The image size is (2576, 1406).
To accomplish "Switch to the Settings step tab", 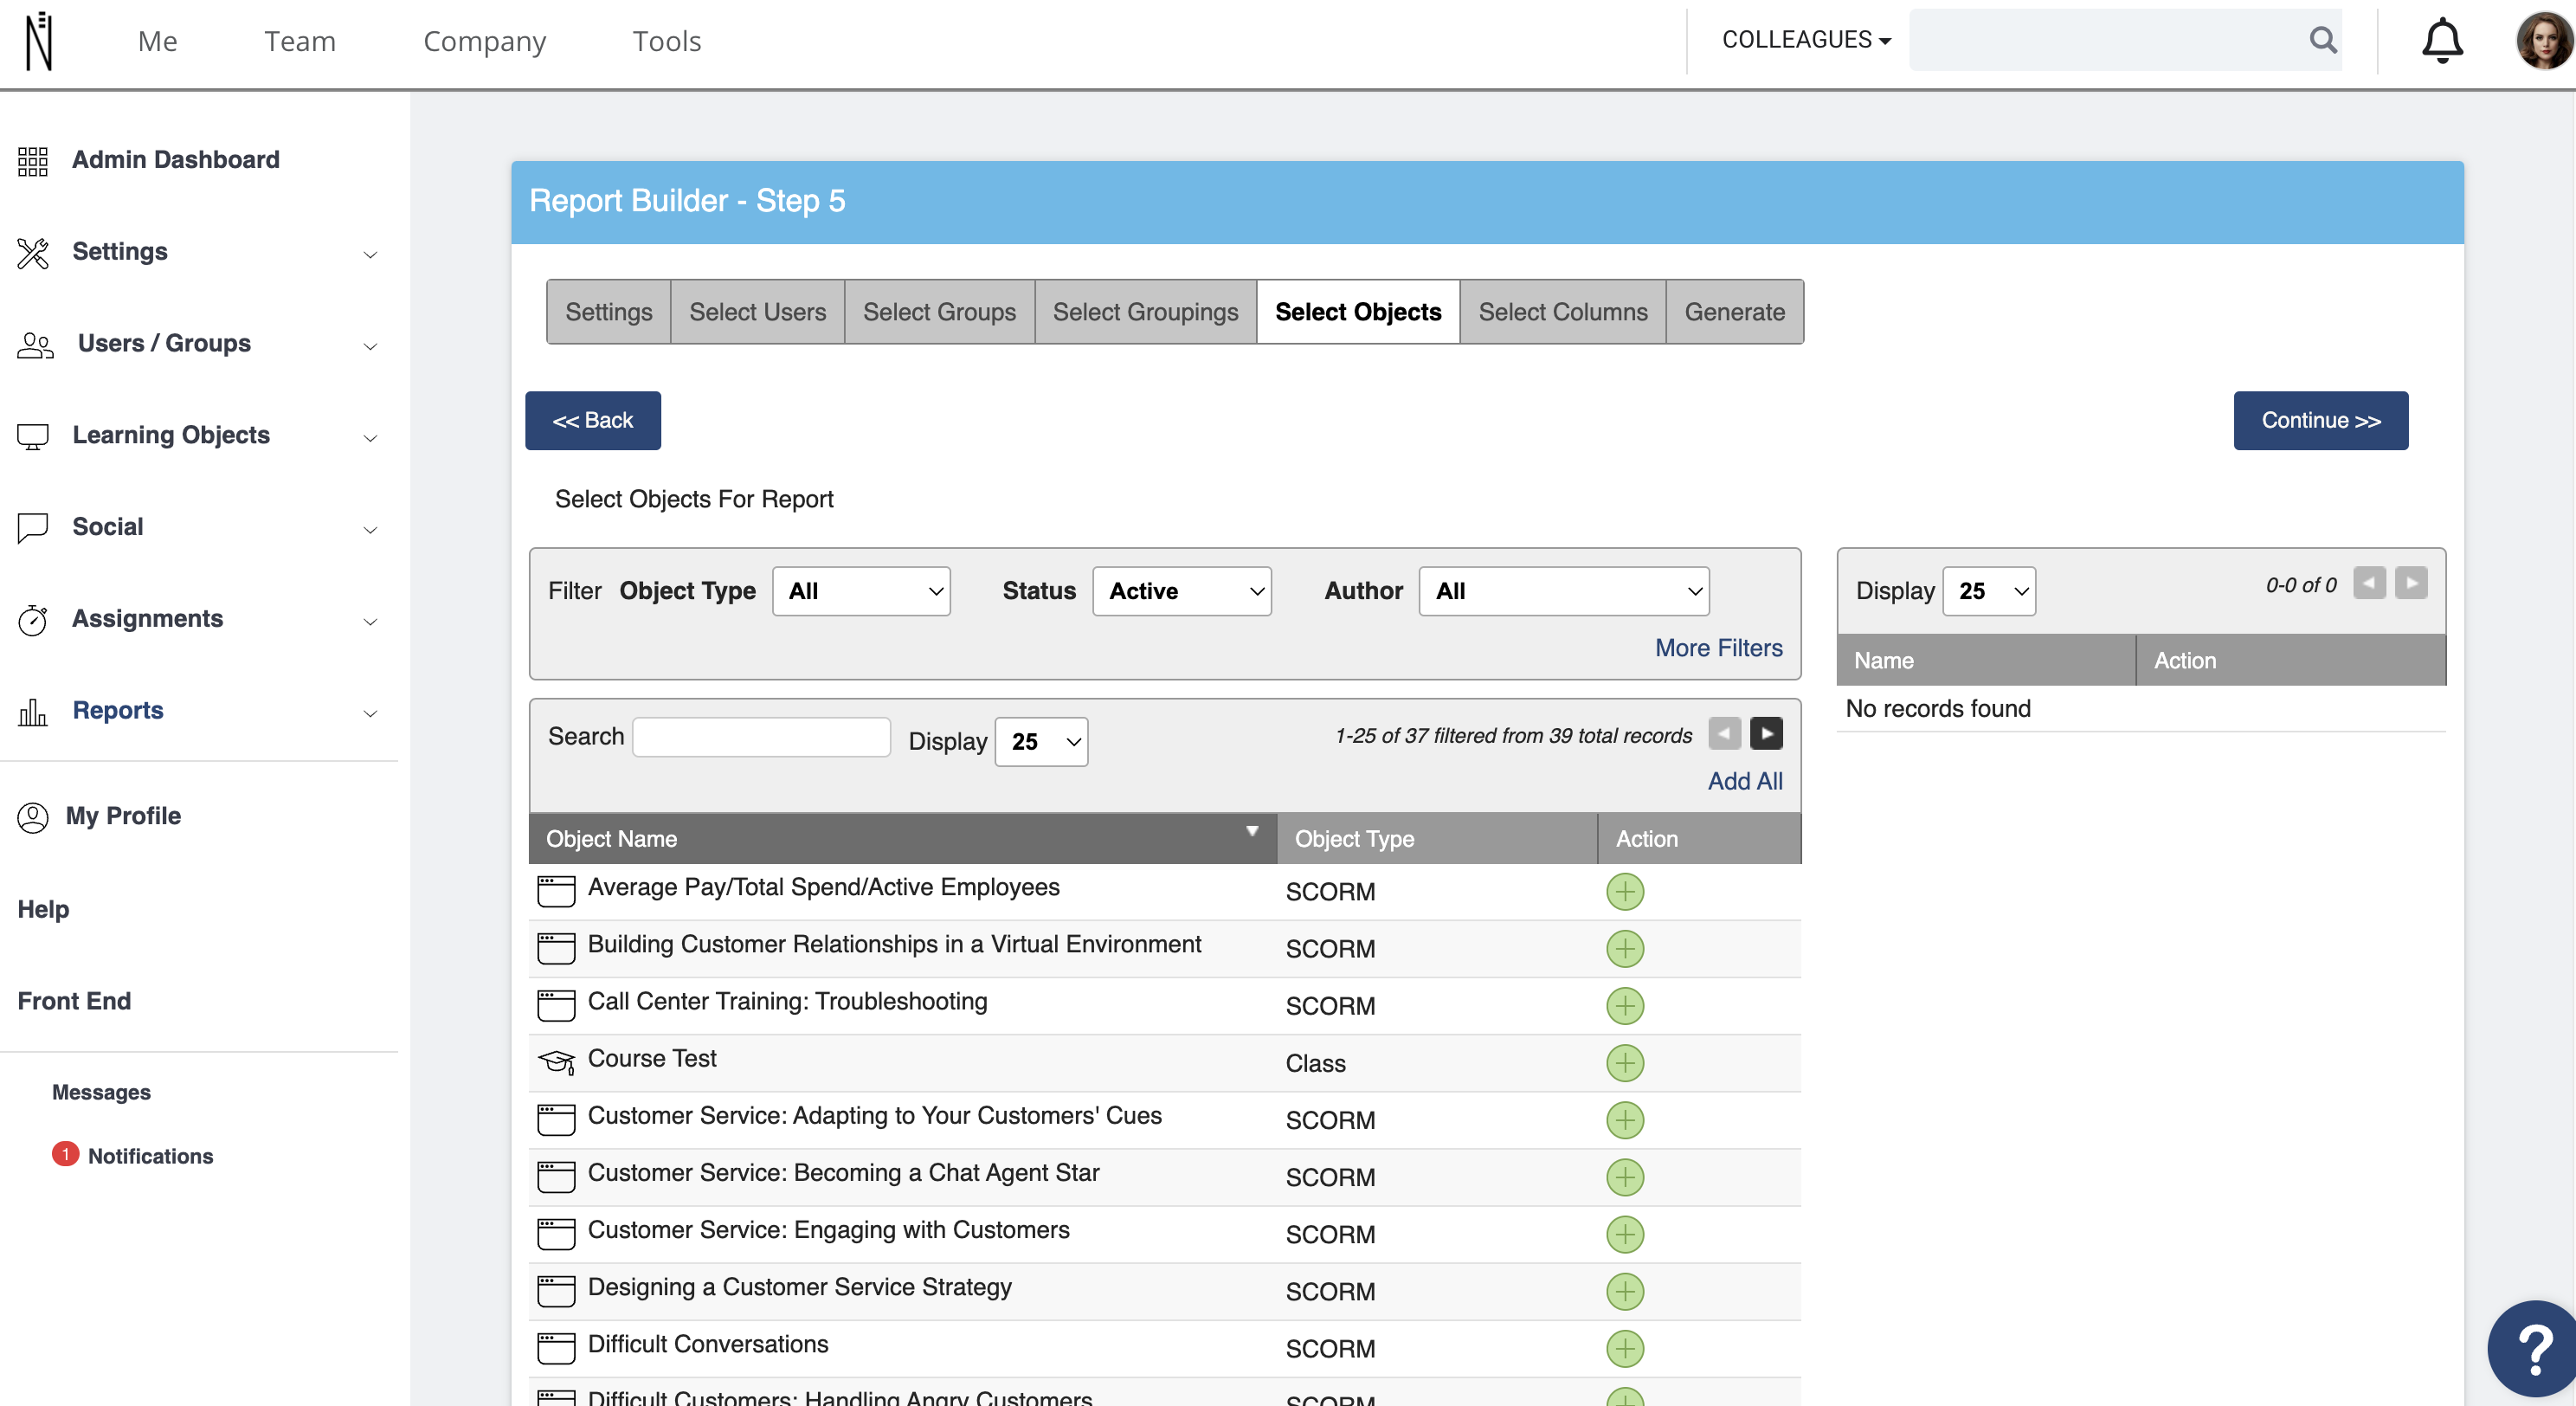I will click(608, 312).
